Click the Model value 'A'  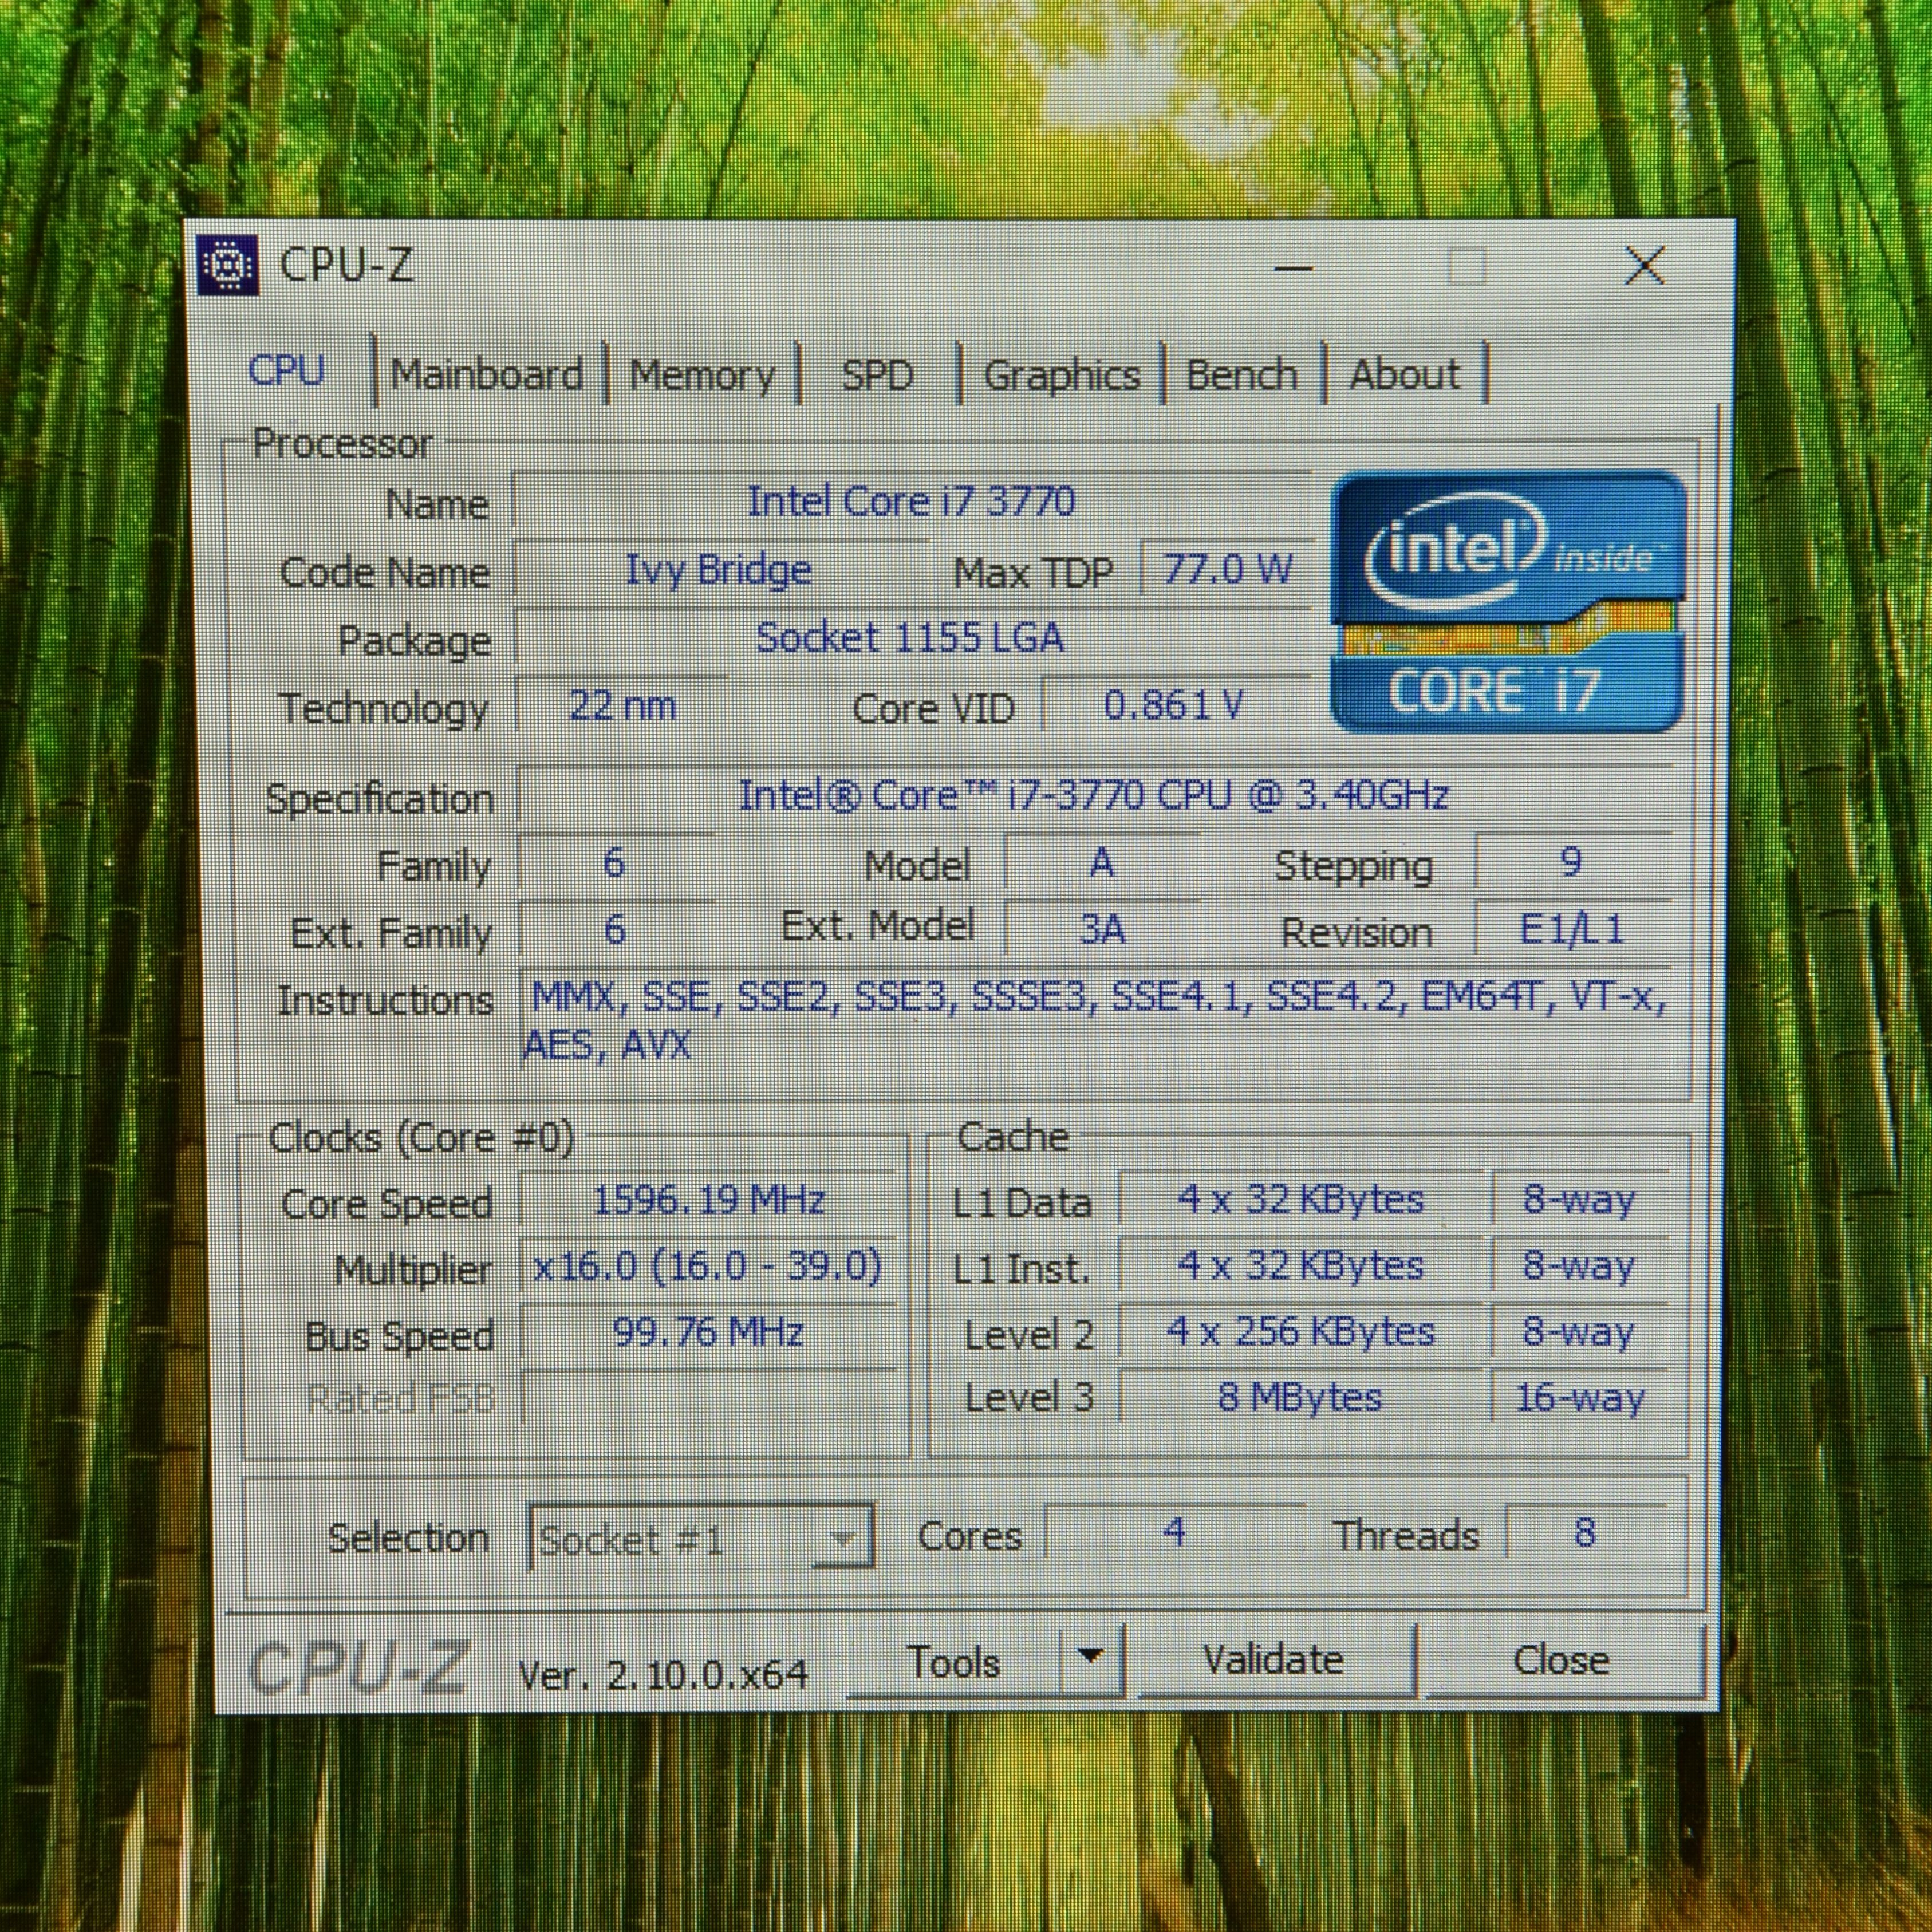click(1102, 863)
